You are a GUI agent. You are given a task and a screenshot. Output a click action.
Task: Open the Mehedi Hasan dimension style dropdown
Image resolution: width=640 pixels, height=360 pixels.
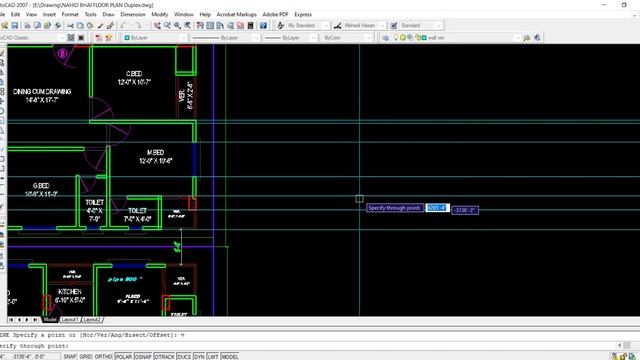[x=382, y=25]
